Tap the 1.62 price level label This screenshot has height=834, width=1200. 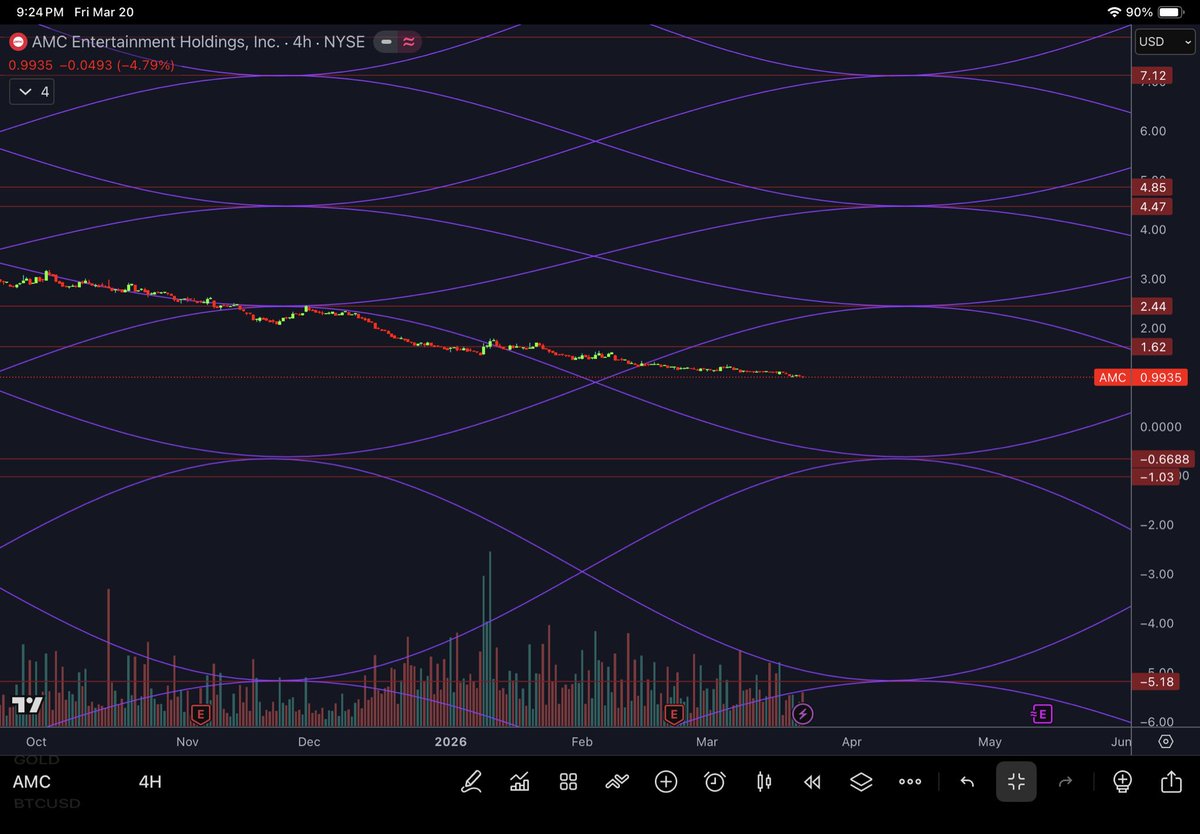pyautogui.click(x=1153, y=347)
